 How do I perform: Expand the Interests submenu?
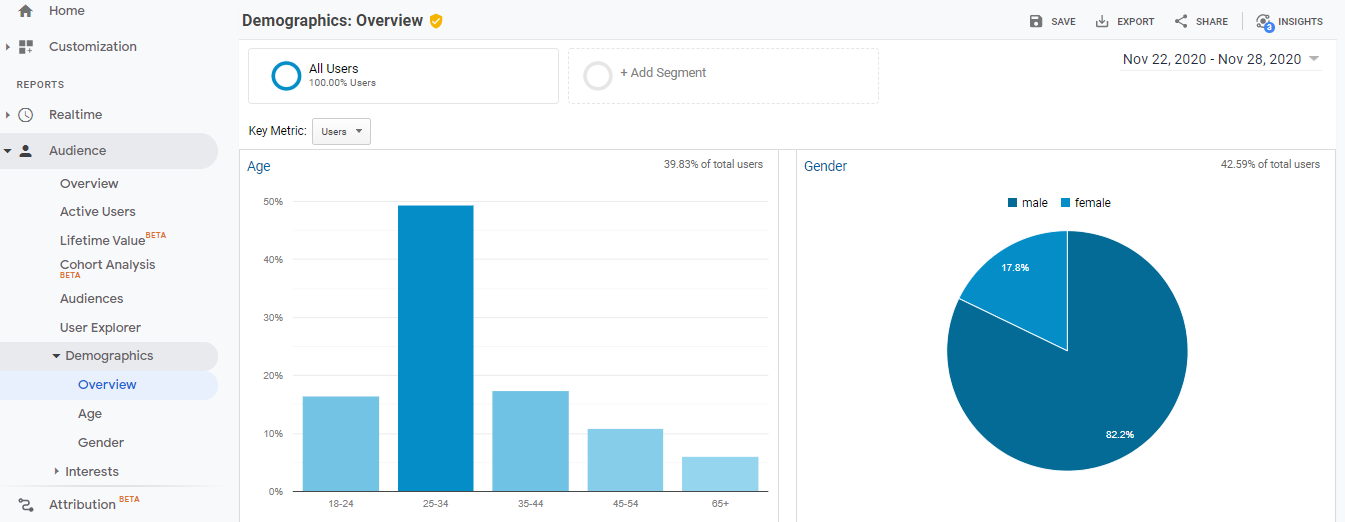[57, 472]
